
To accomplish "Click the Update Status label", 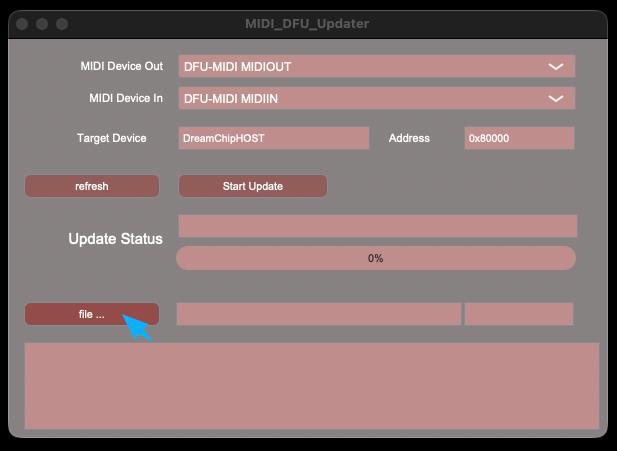I will [x=115, y=239].
